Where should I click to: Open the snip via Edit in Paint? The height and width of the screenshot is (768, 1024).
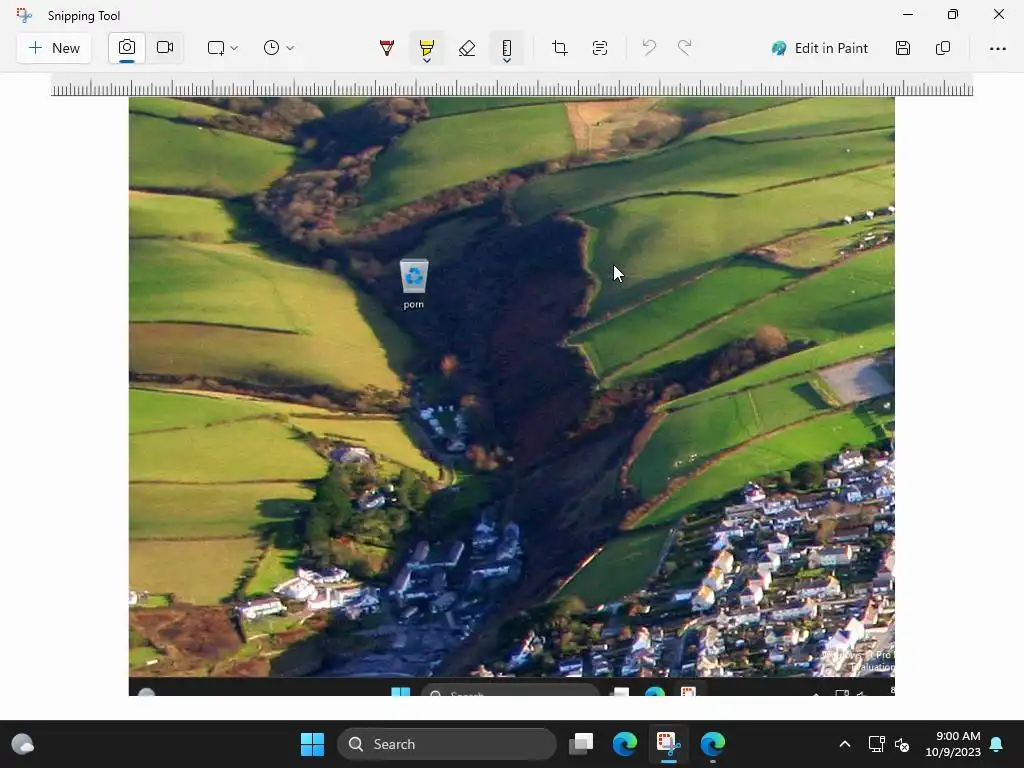(x=820, y=48)
